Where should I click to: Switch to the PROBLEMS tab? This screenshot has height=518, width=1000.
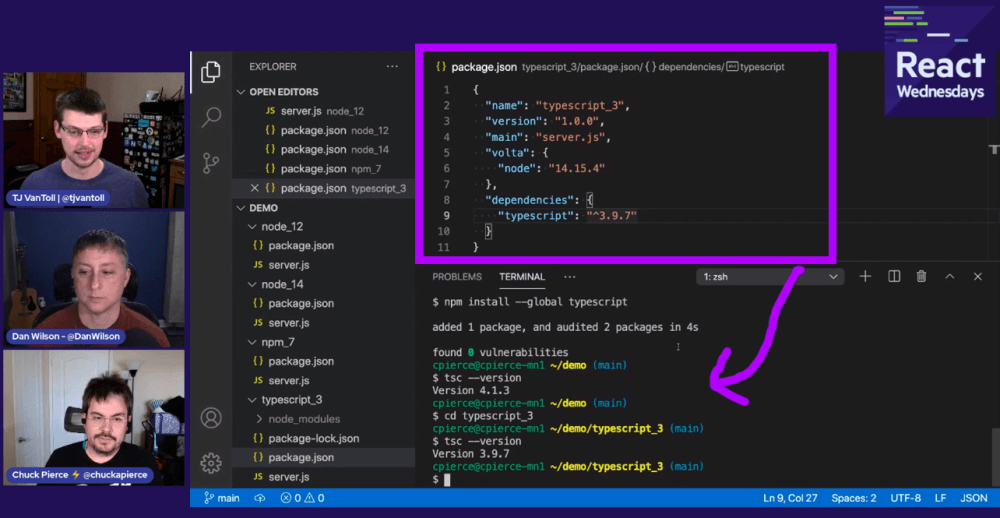tap(457, 277)
